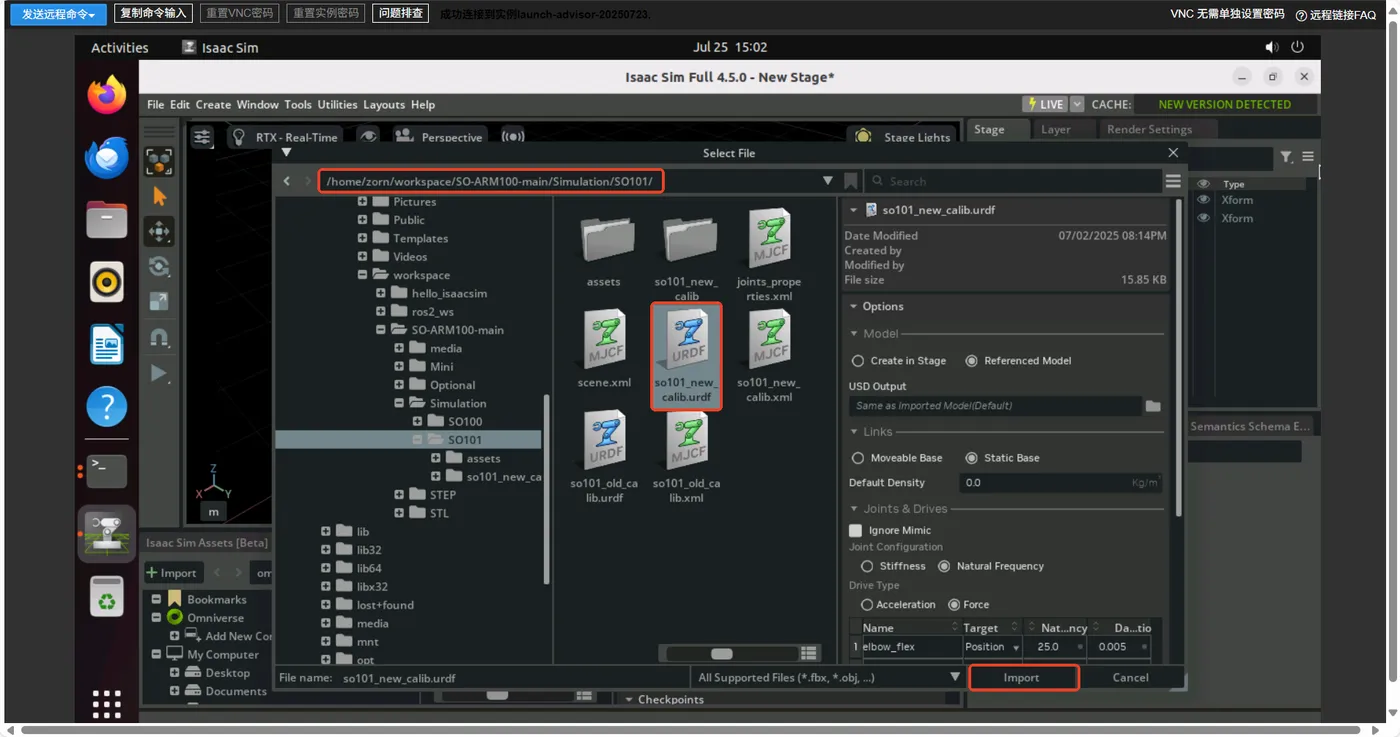The image size is (1400, 737).
Task: Select the Referenced Model radio option
Action: pyautogui.click(x=971, y=361)
